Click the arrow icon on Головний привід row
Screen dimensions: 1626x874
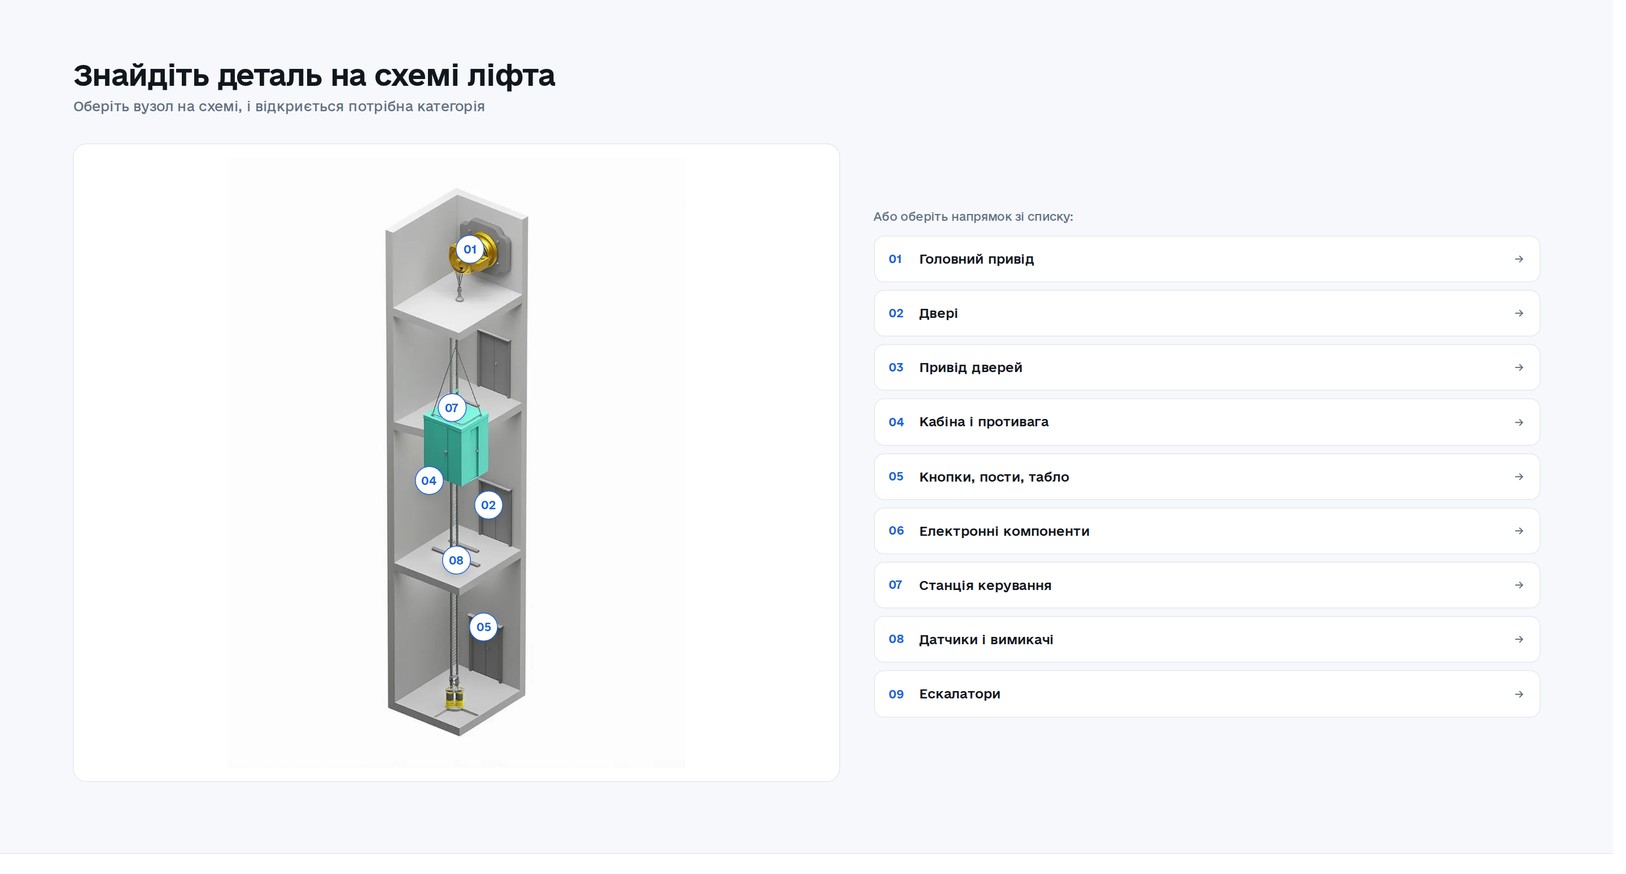(x=1519, y=259)
